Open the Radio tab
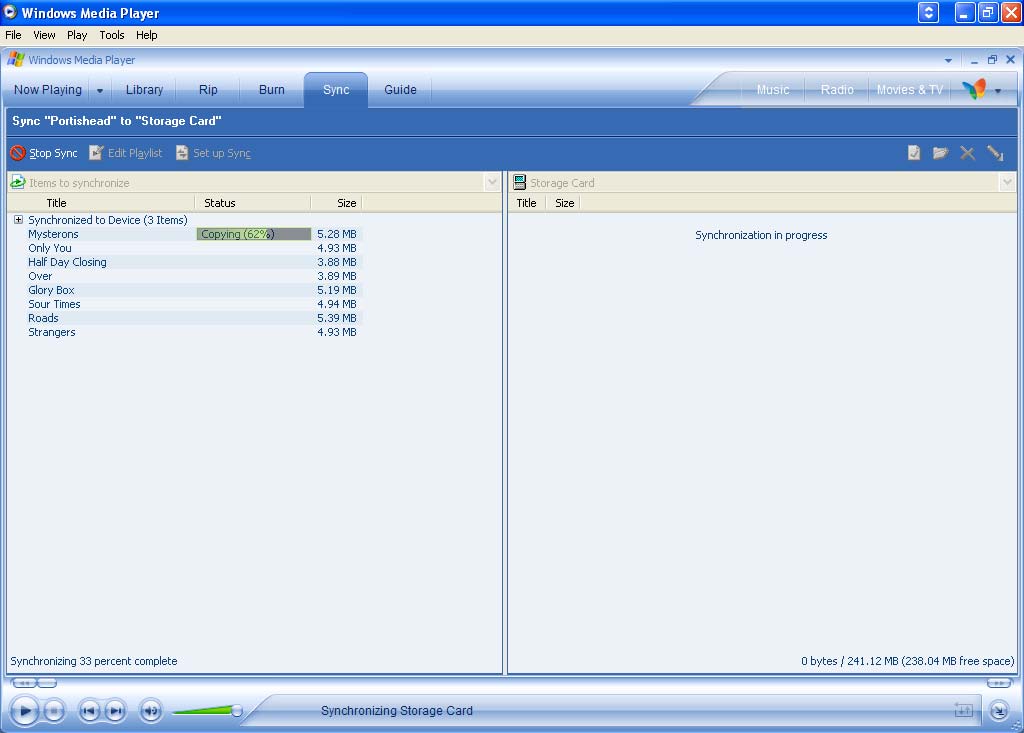This screenshot has width=1024, height=733. click(837, 90)
